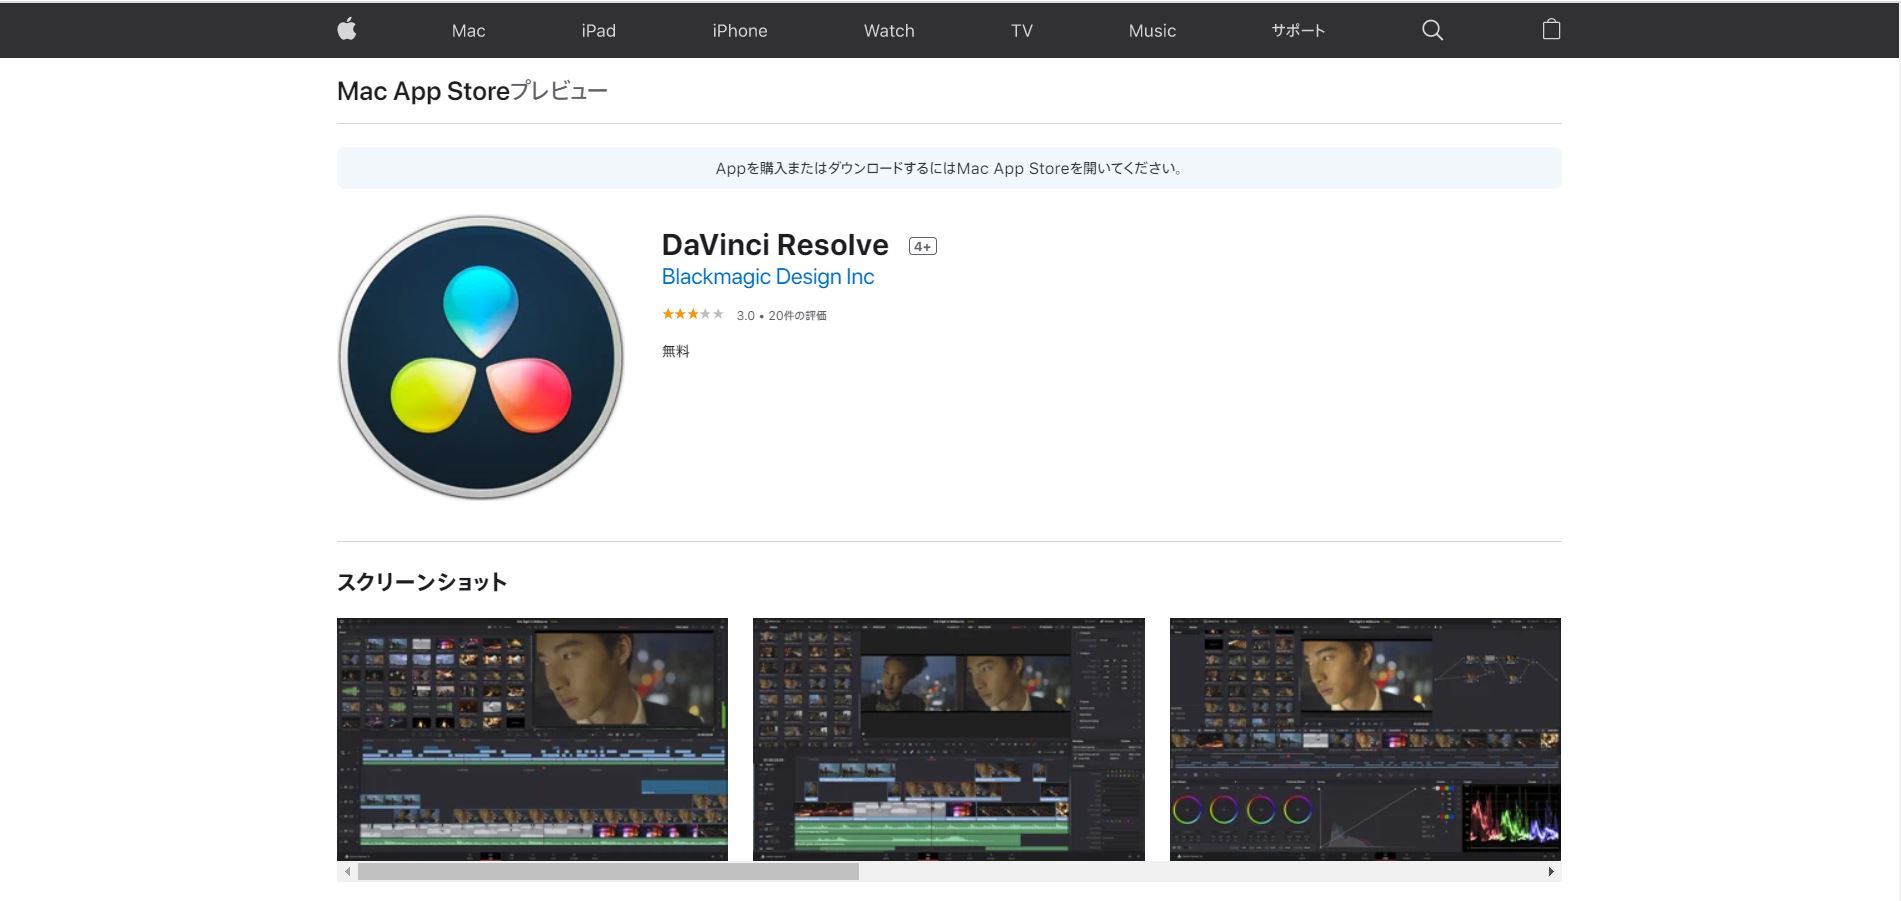This screenshot has height=901, width=1901.
Task: Go to the iPhone section
Action: (740, 31)
